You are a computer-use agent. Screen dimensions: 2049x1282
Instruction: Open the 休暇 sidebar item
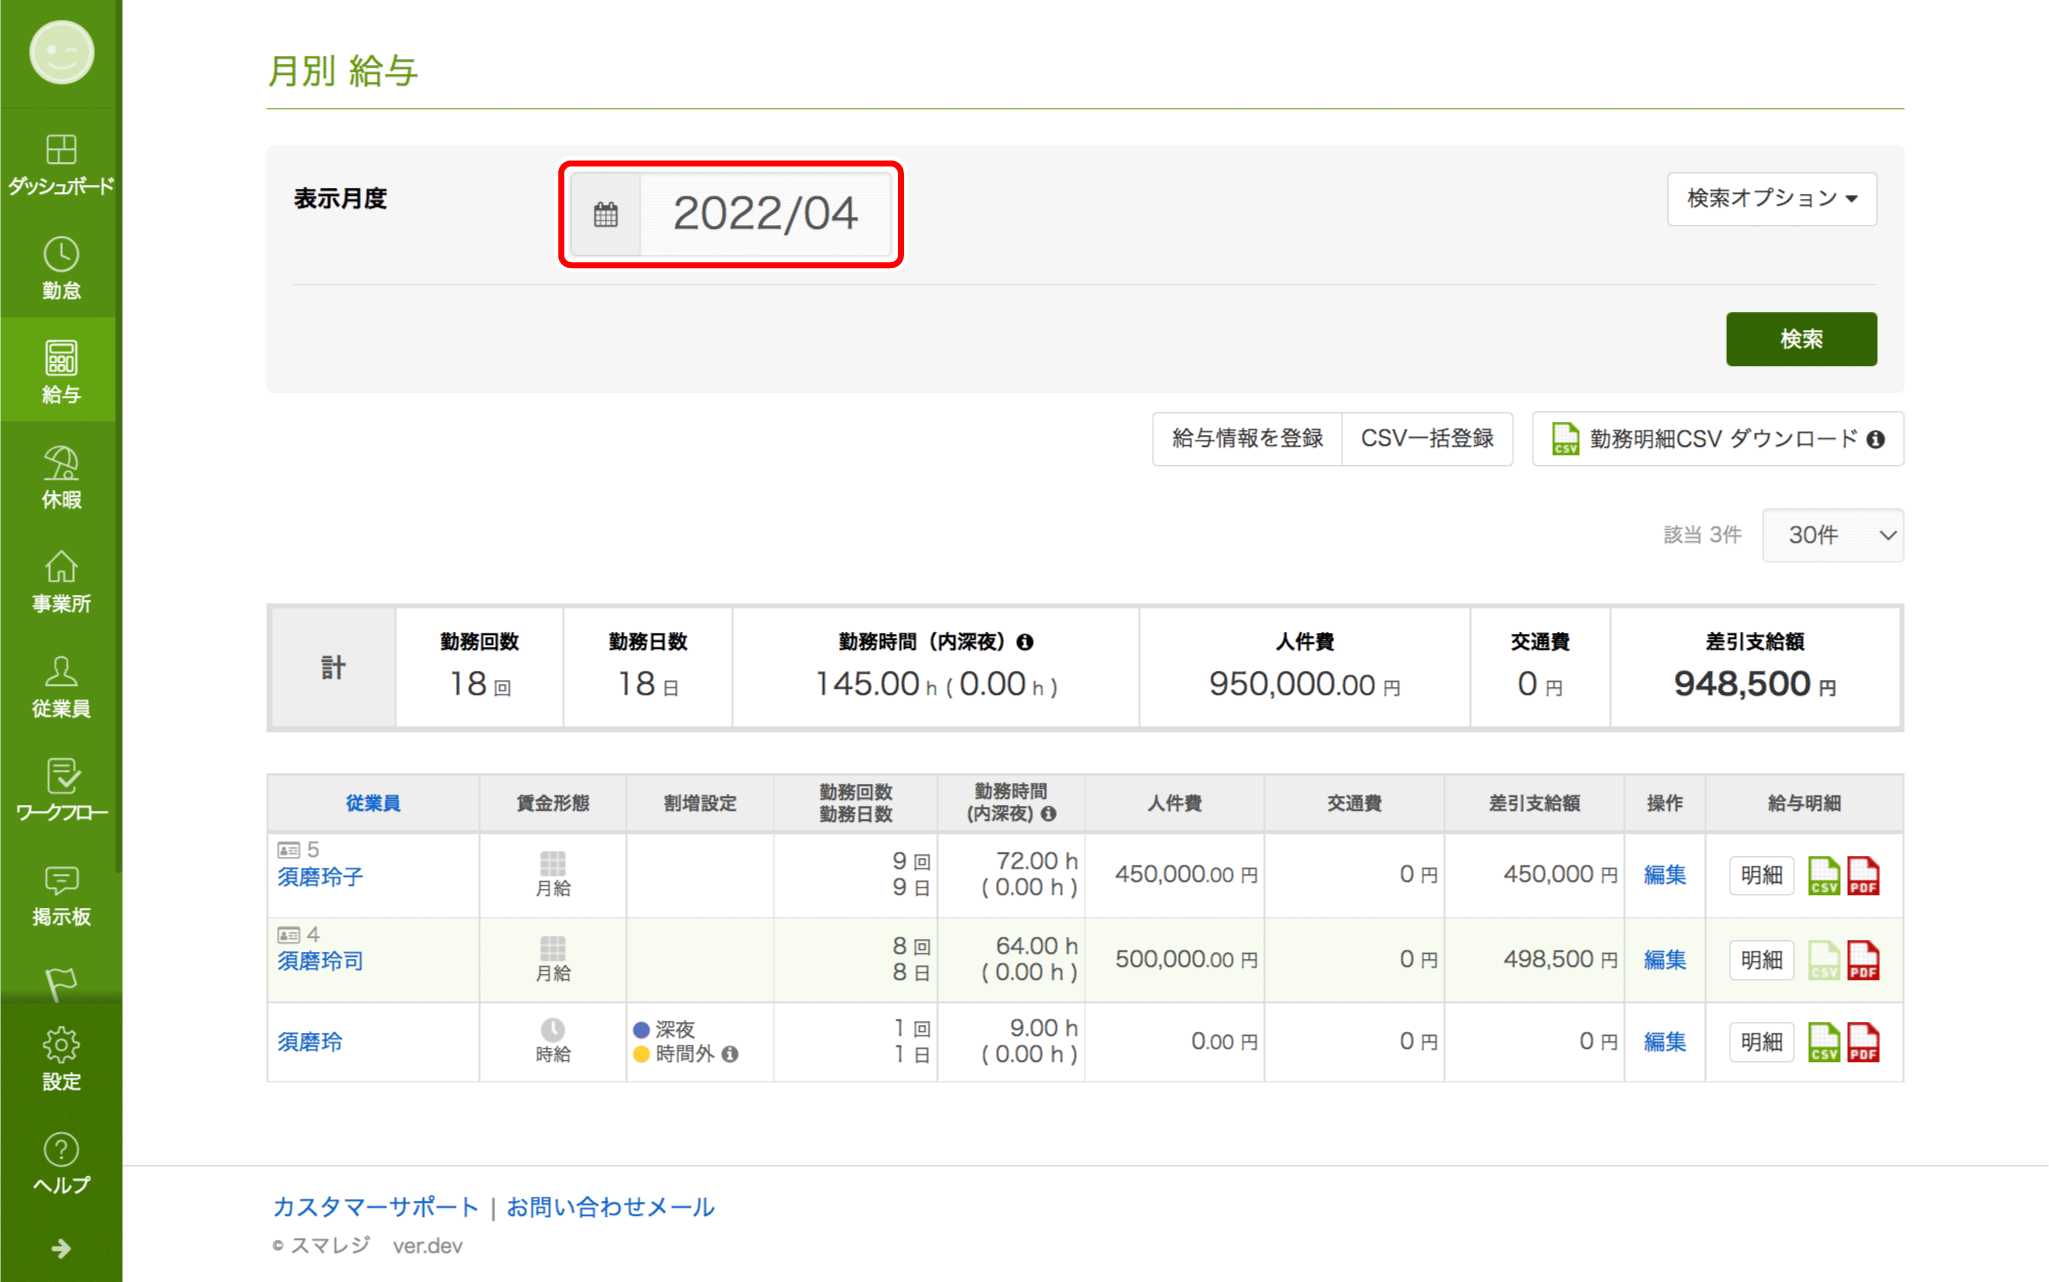pos(61,477)
